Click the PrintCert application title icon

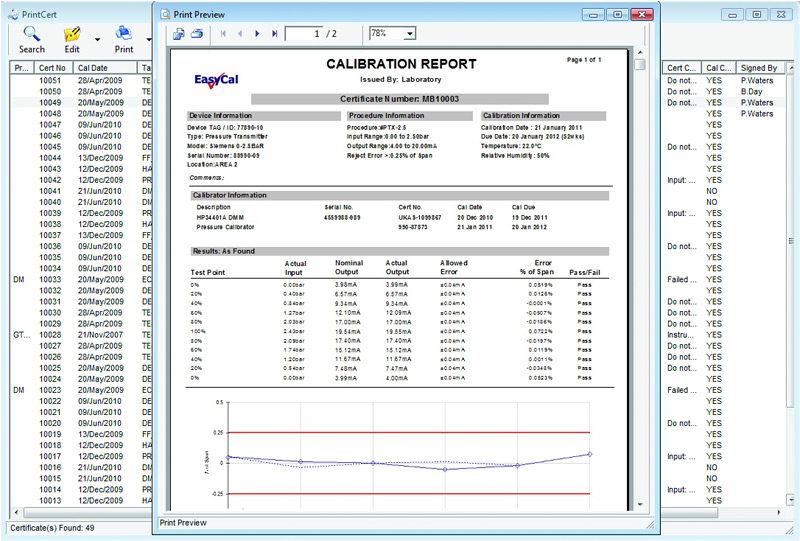pos(13,14)
